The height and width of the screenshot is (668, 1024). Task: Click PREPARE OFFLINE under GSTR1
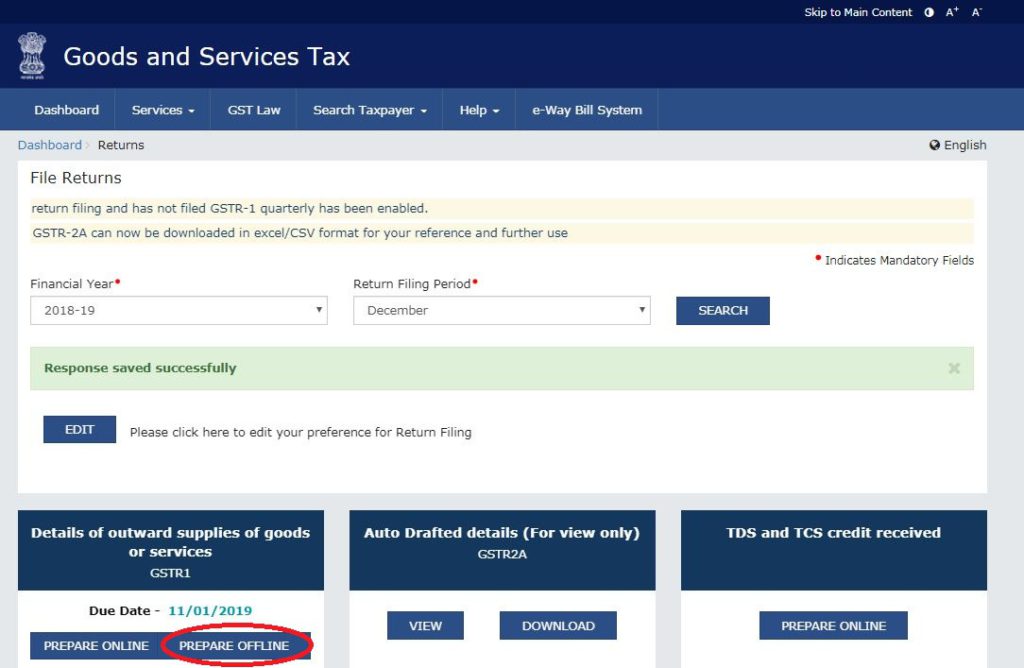tap(234, 646)
